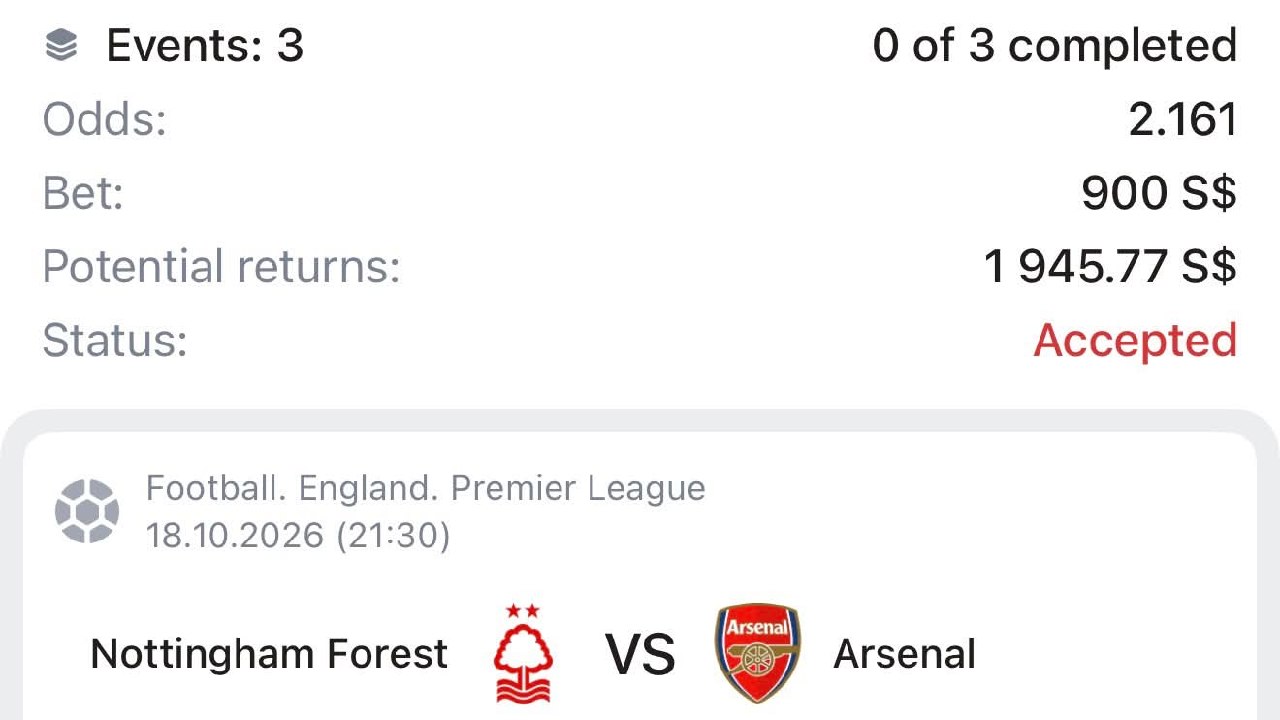Select the Nottingham Forest team name

(x=269, y=654)
